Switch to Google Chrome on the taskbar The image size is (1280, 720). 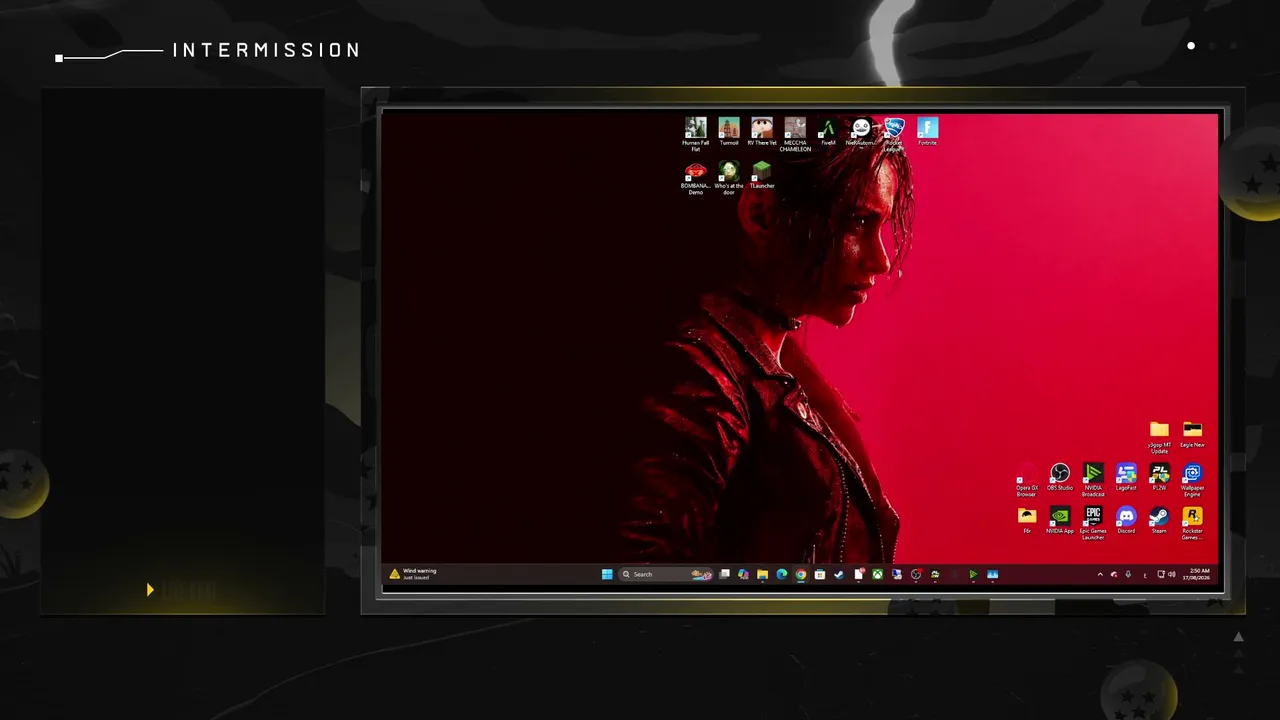tap(800, 574)
